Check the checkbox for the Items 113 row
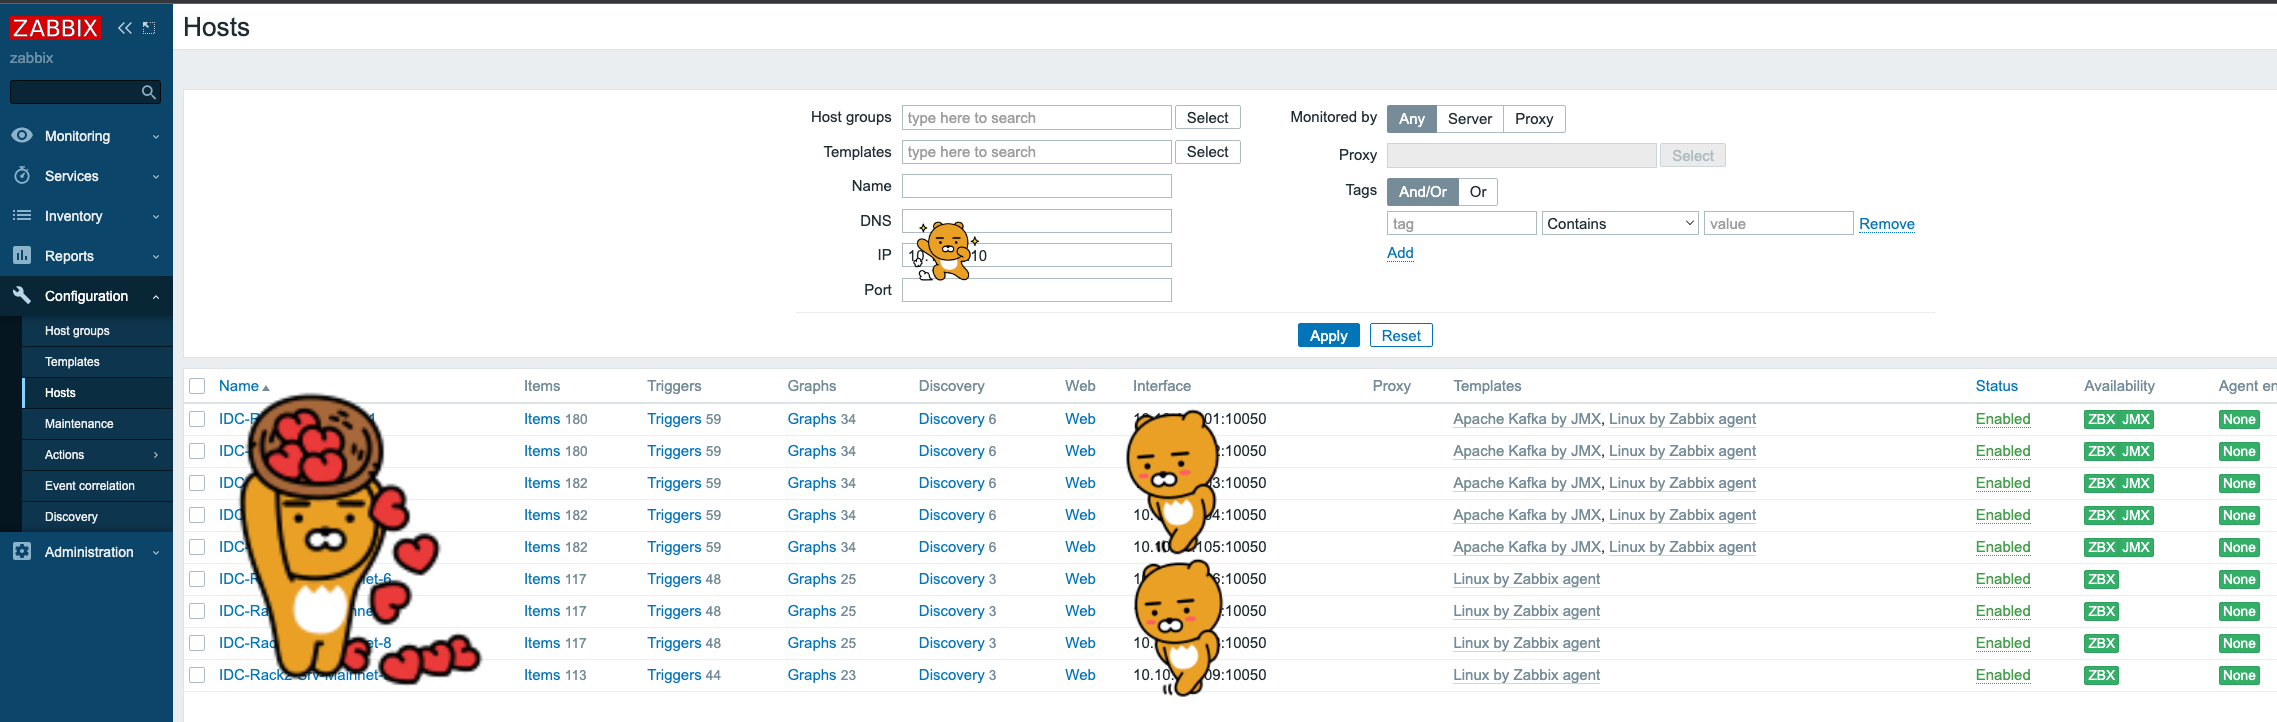 (x=197, y=675)
